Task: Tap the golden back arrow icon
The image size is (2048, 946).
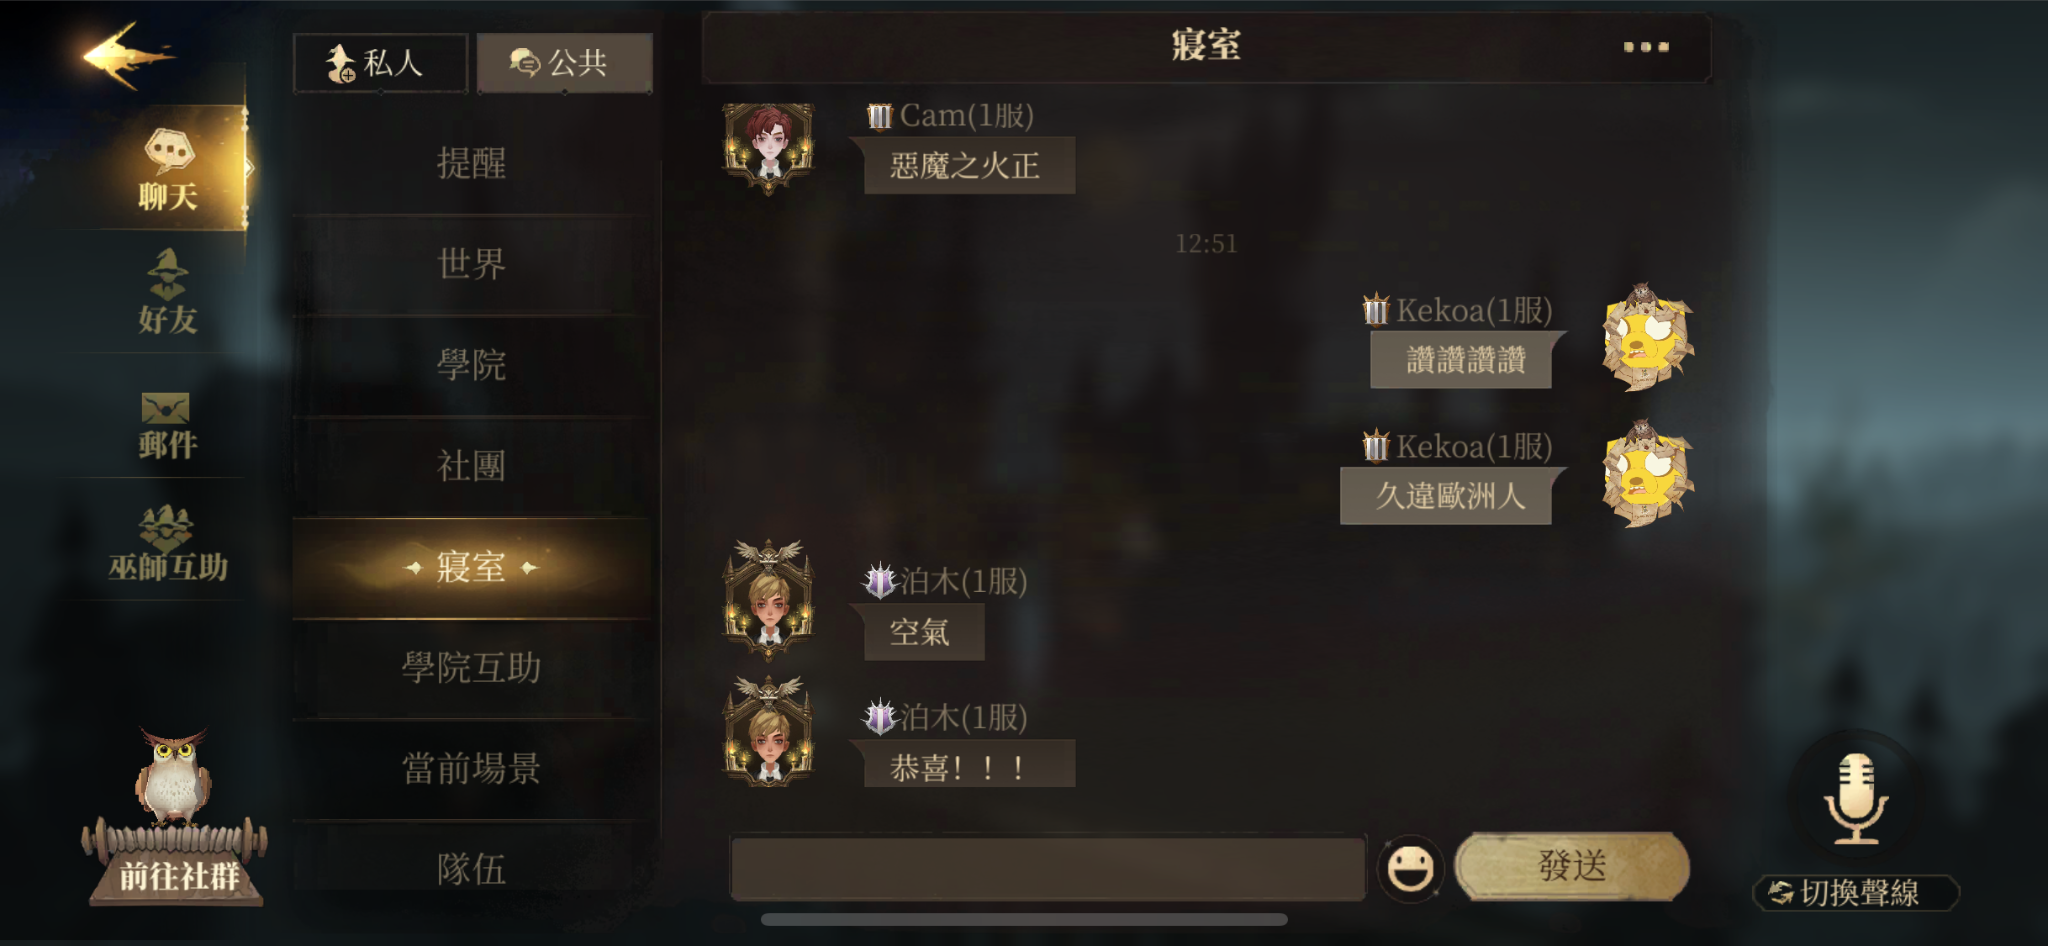Action: coord(128,55)
